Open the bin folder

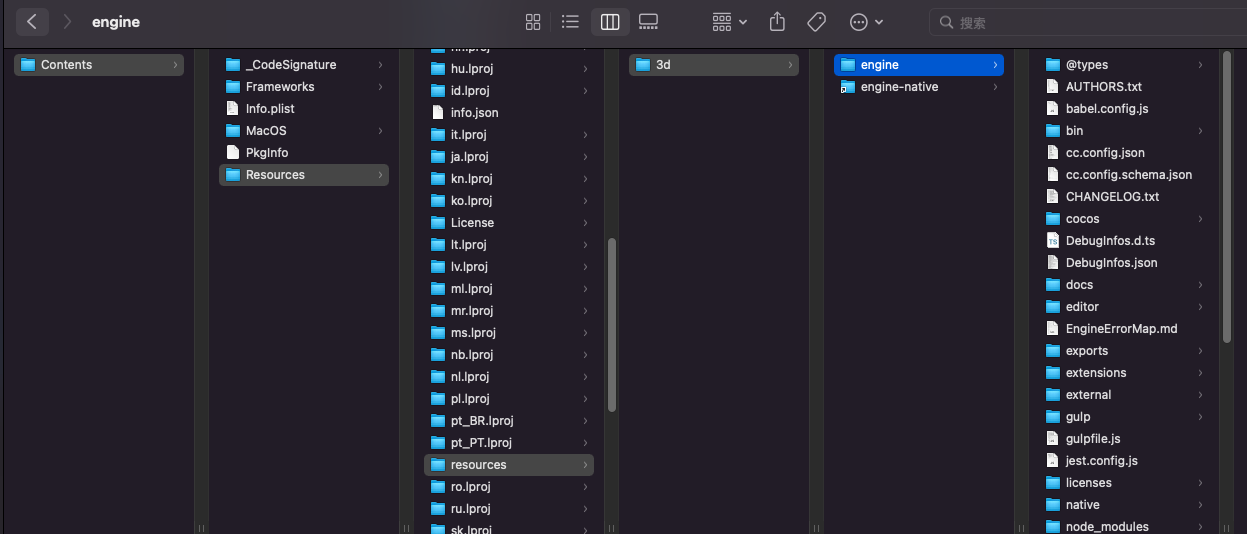pyautogui.click(x=1124, y=131)
